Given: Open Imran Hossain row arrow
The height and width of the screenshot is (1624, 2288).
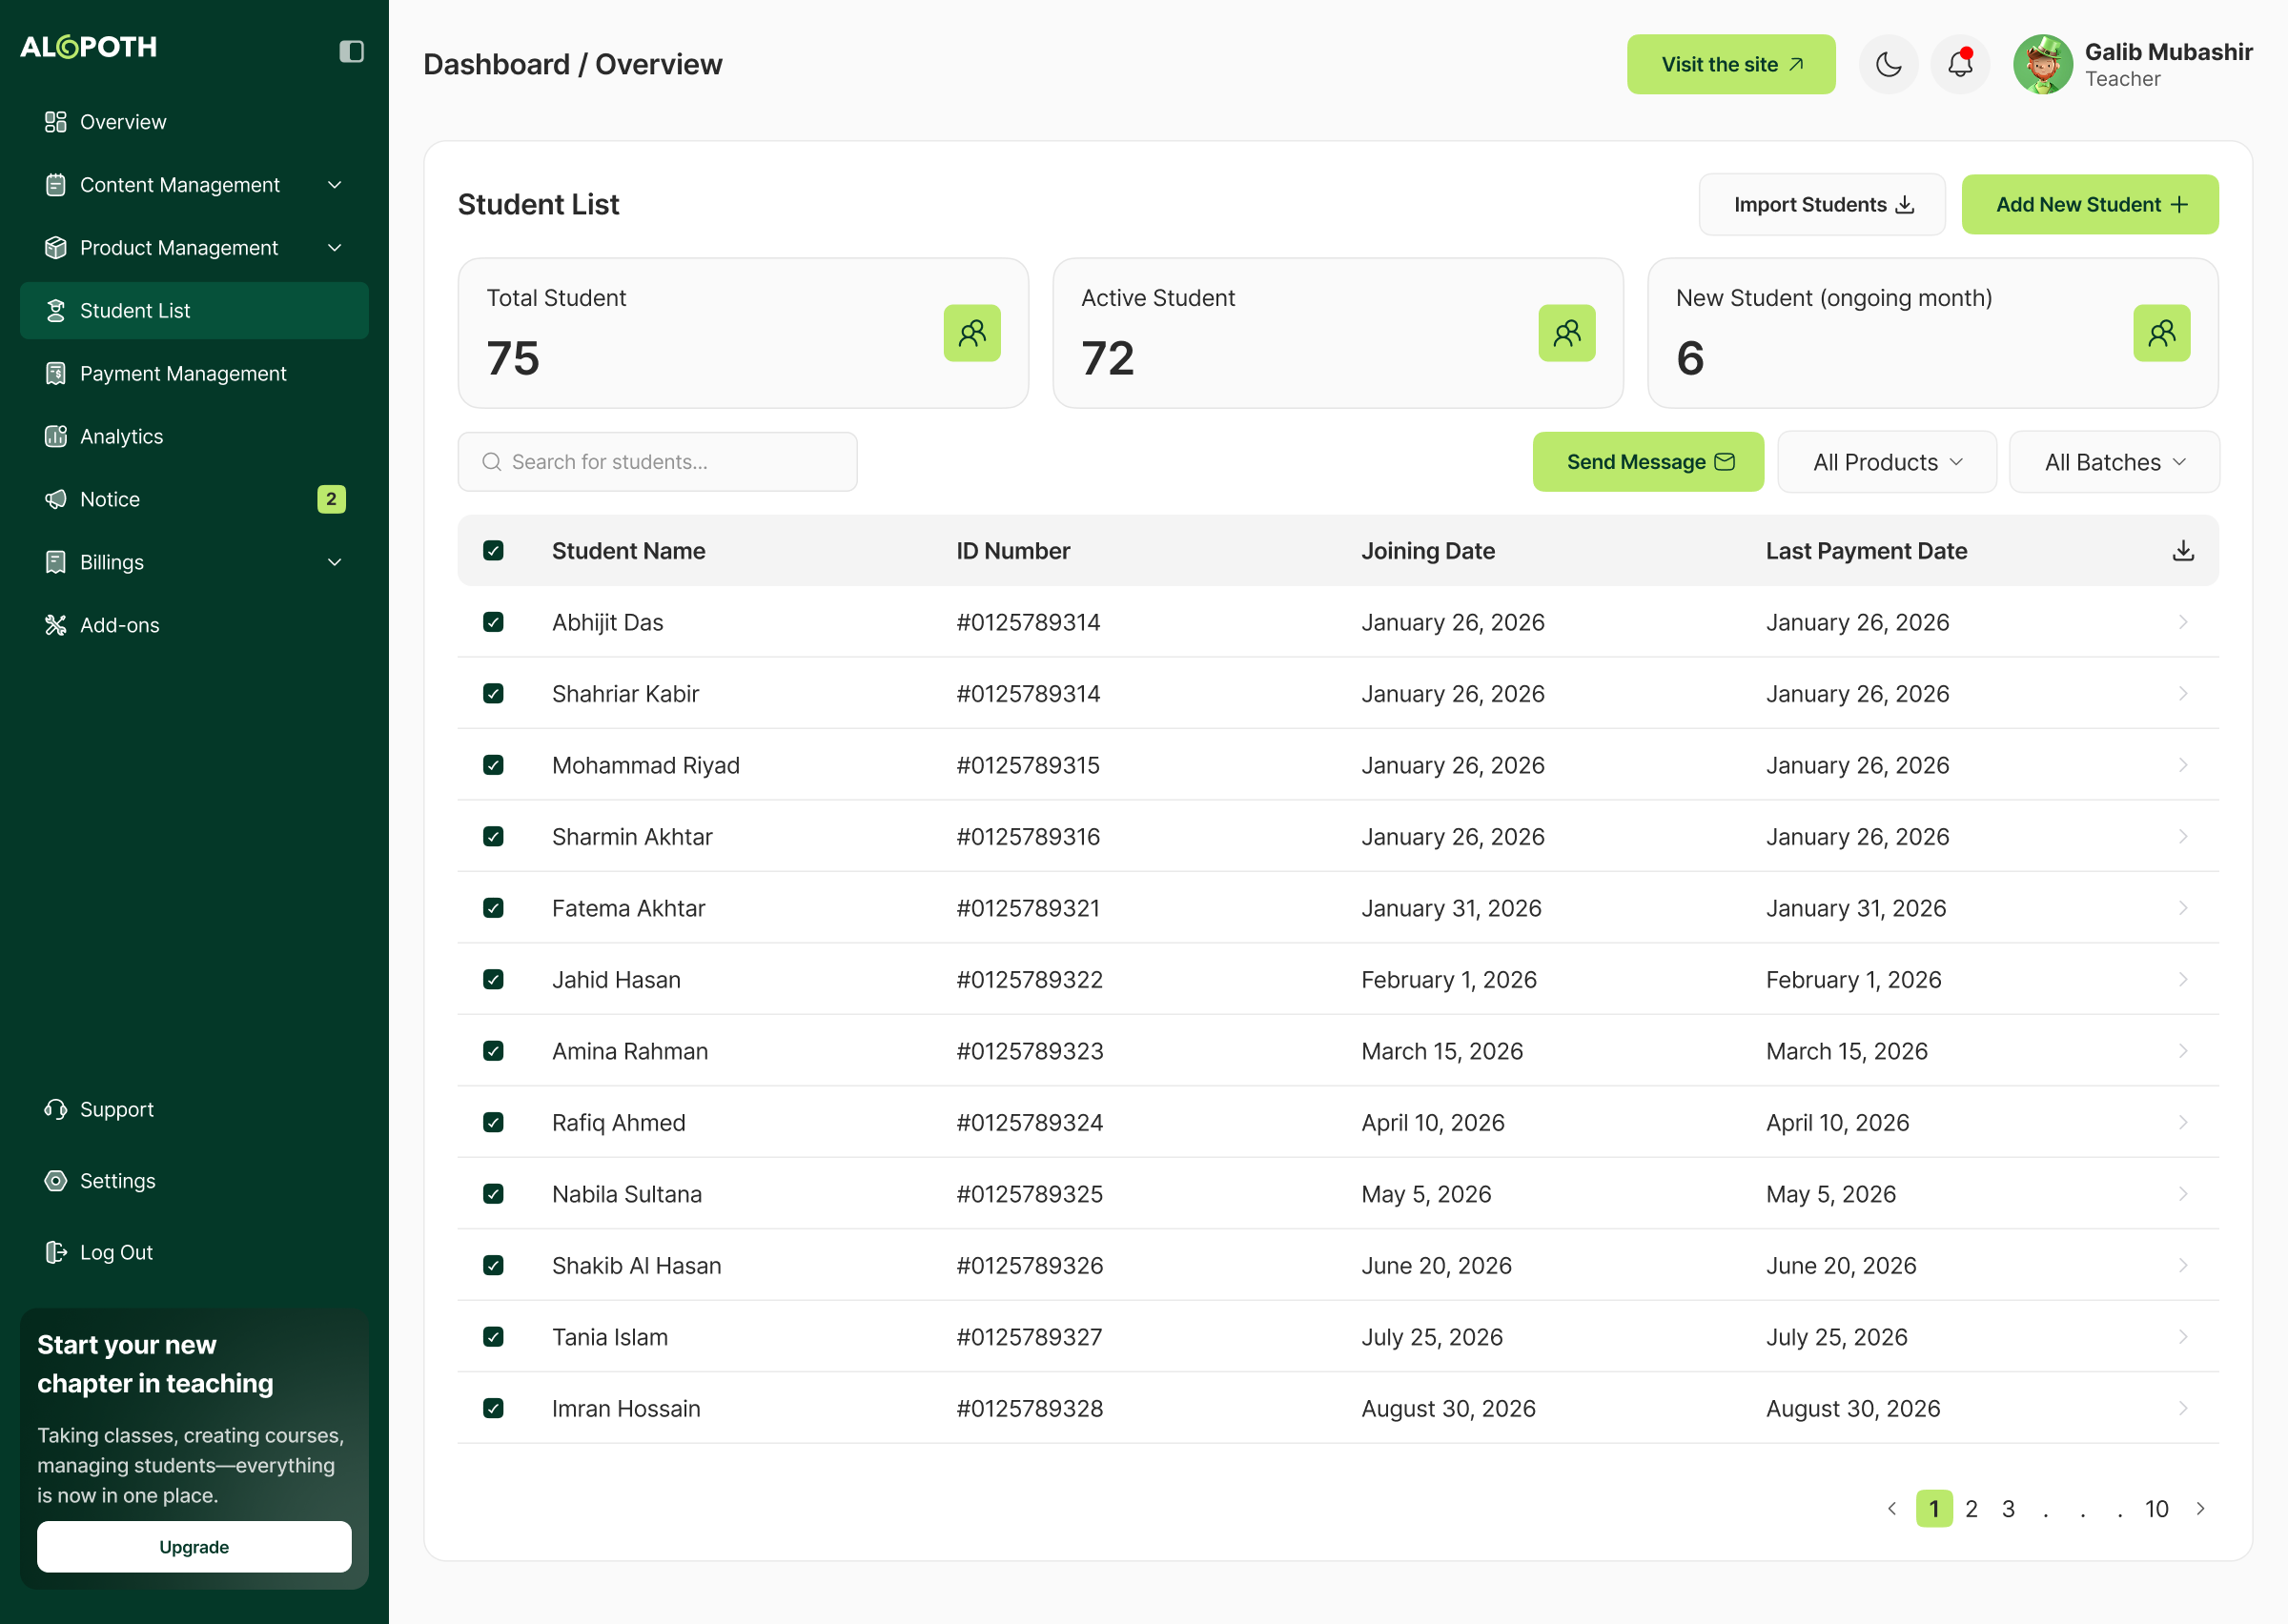Looking at the screenshot, I should [2183, 1409].
